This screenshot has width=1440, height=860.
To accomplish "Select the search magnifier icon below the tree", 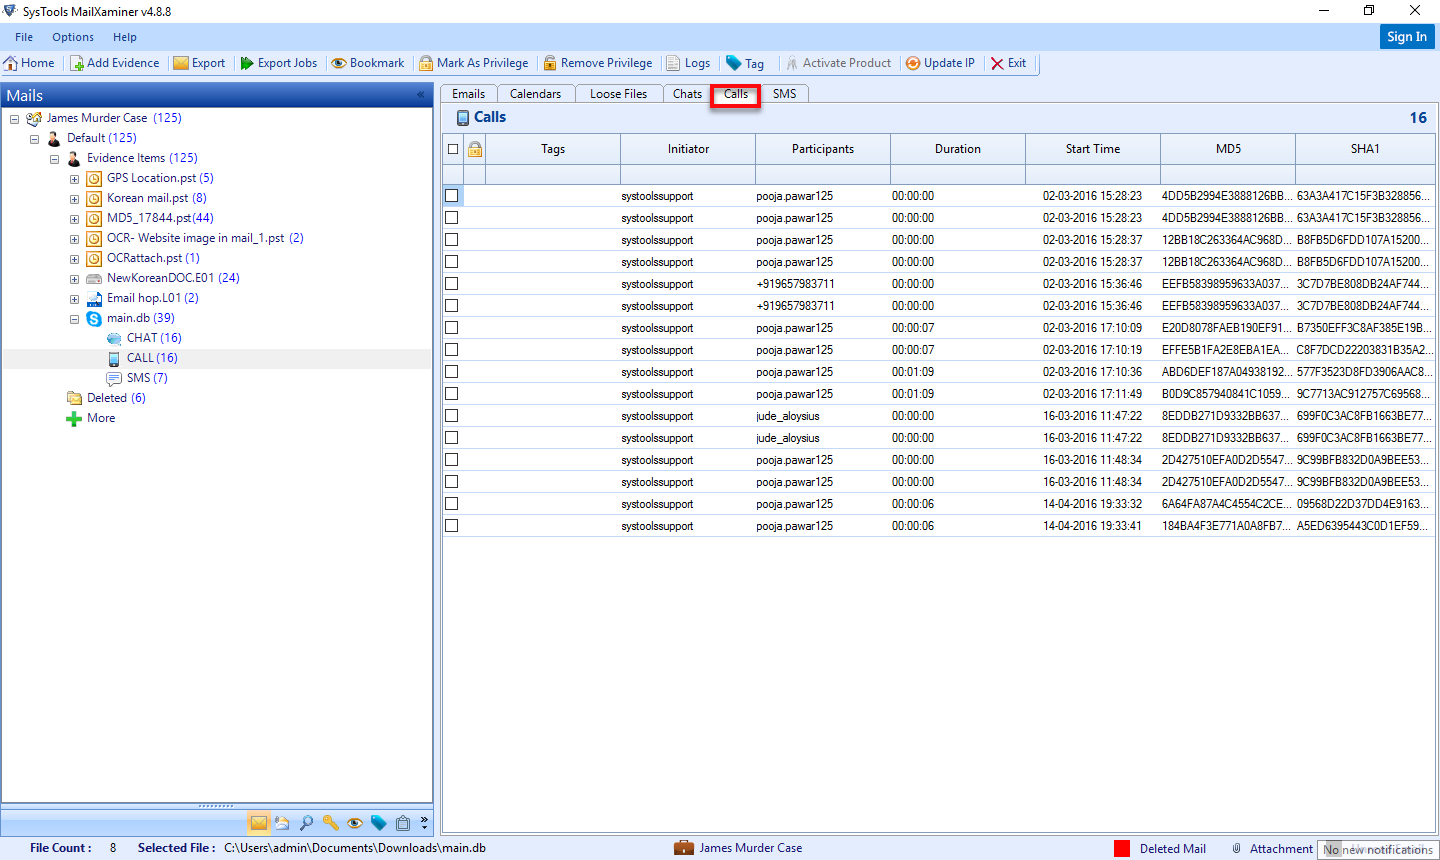I will [x=307, y=822].
